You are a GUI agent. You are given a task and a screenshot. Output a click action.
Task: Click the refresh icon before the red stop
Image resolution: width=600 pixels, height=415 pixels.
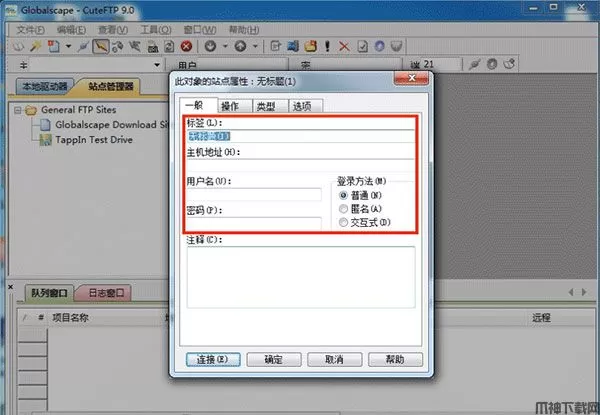point(169,47)
